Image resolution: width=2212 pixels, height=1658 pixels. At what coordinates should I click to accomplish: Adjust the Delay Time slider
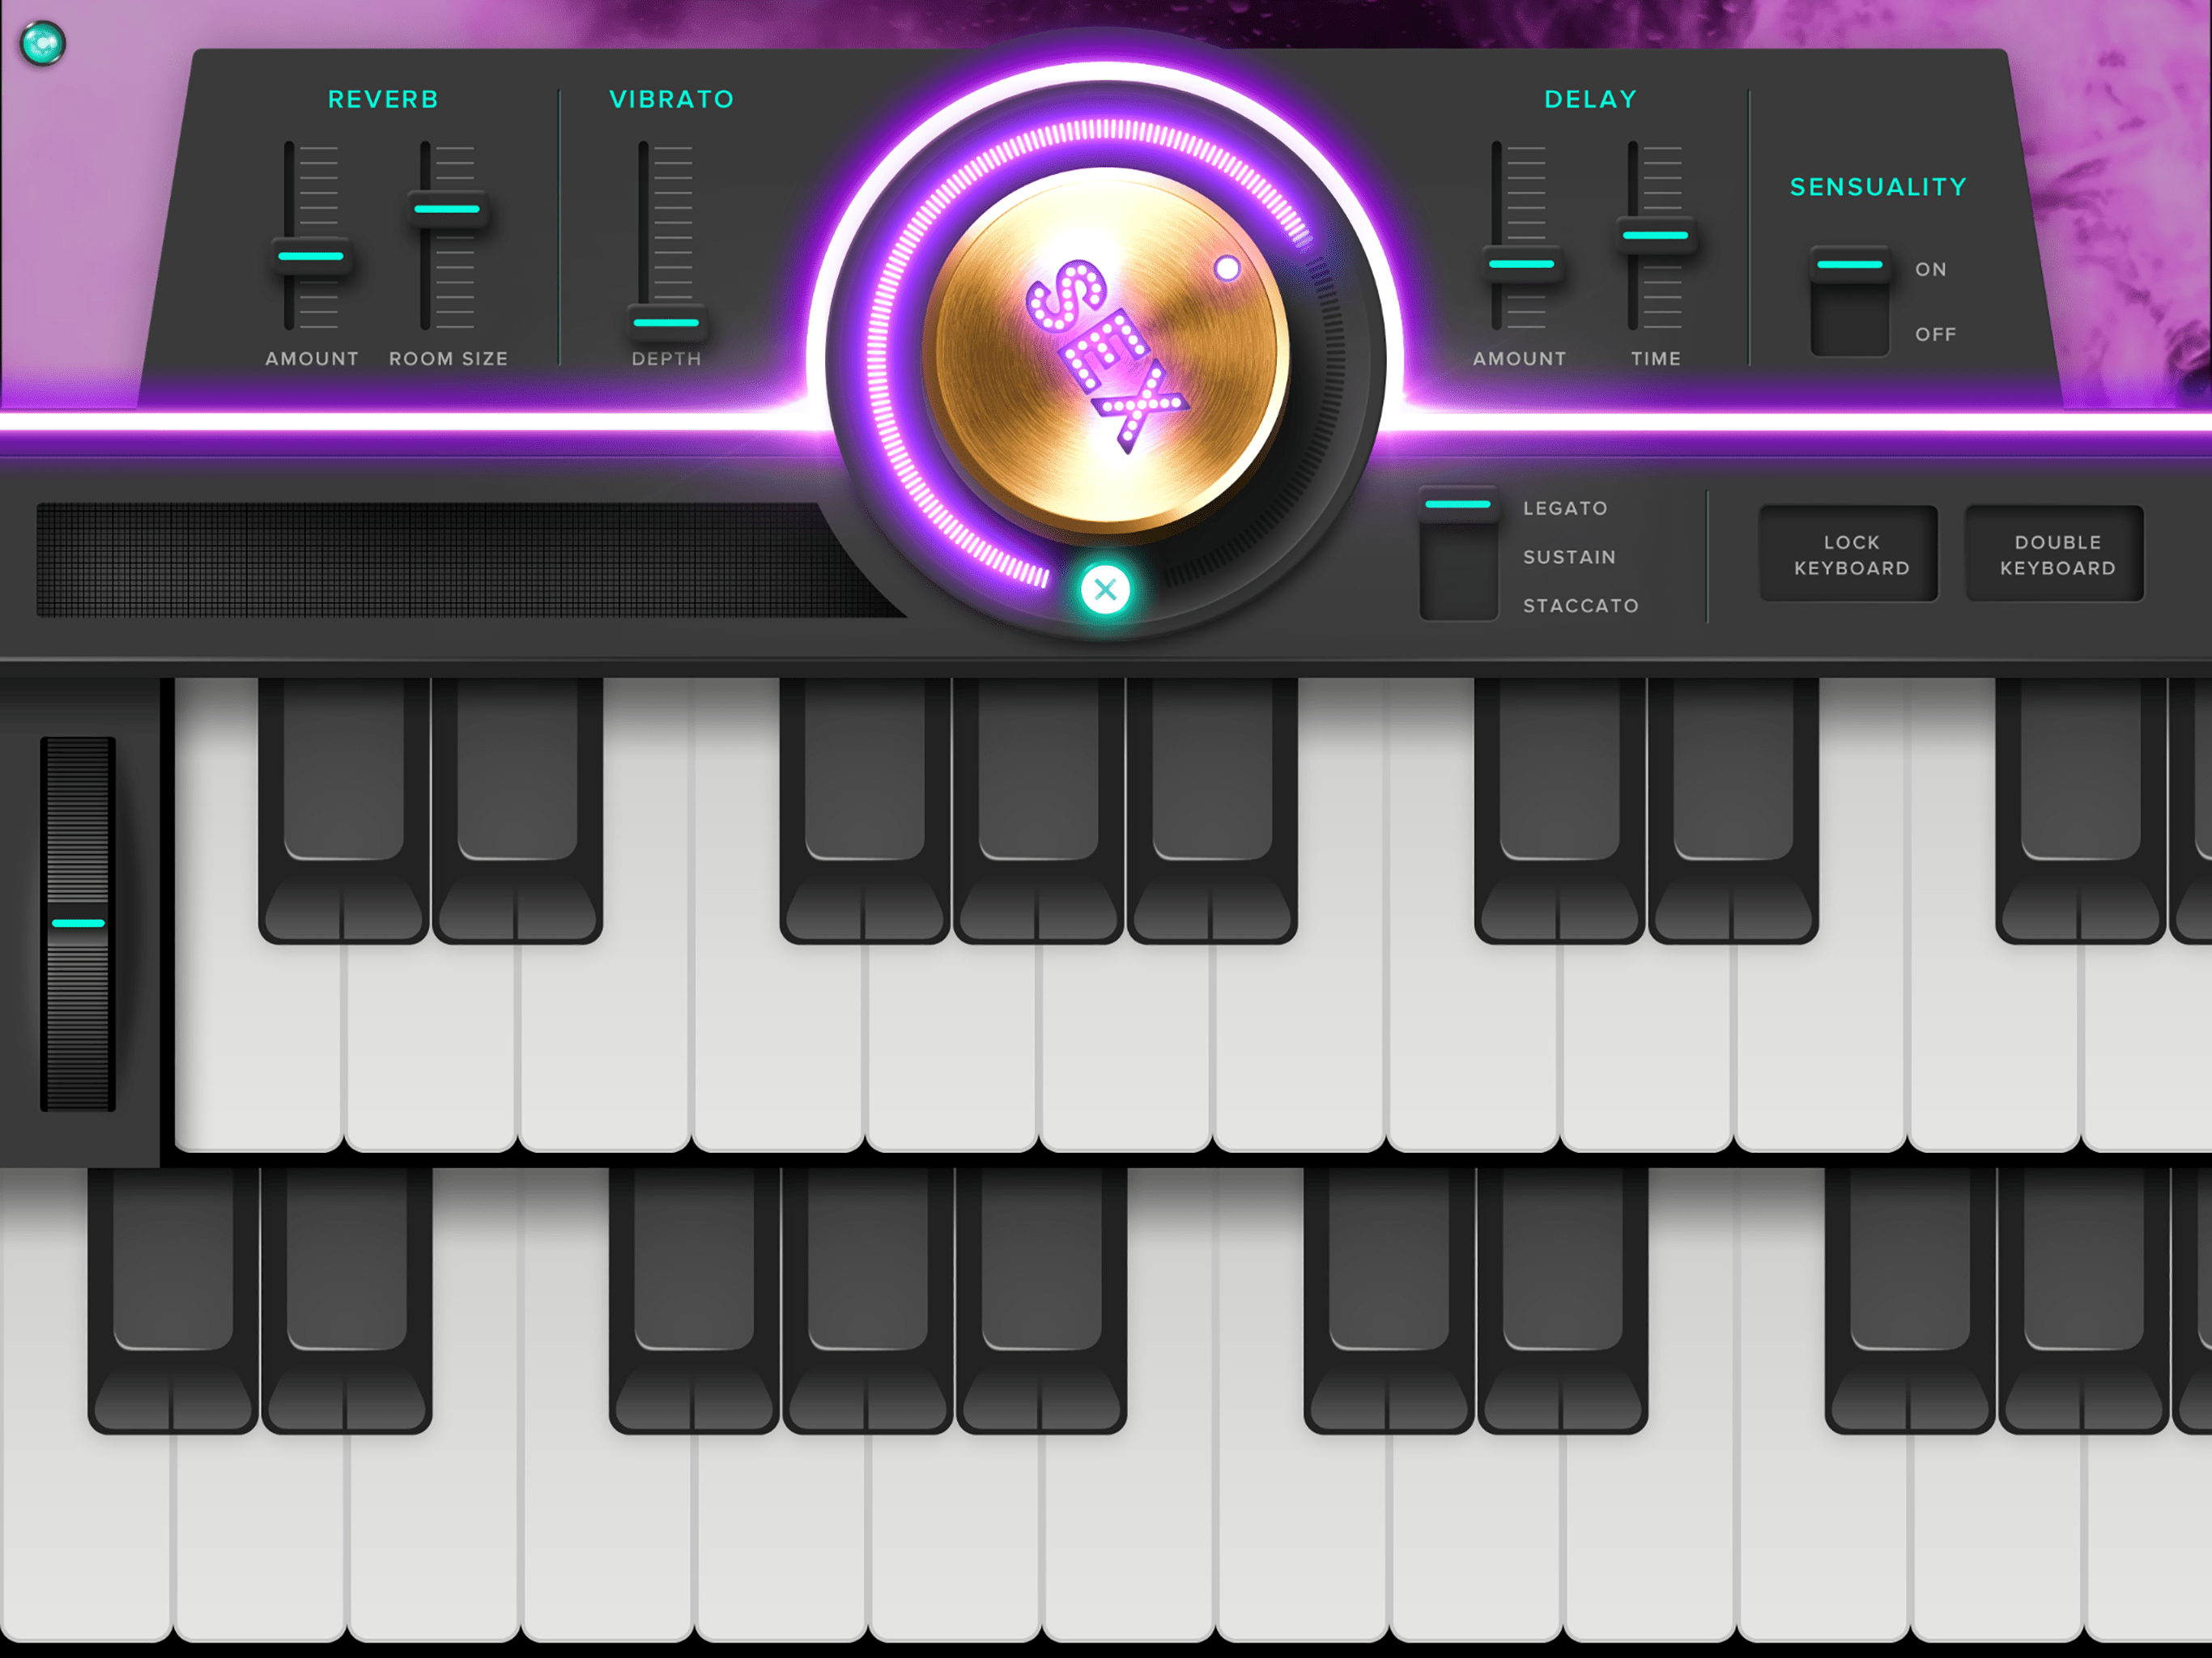click(1656, 234)
